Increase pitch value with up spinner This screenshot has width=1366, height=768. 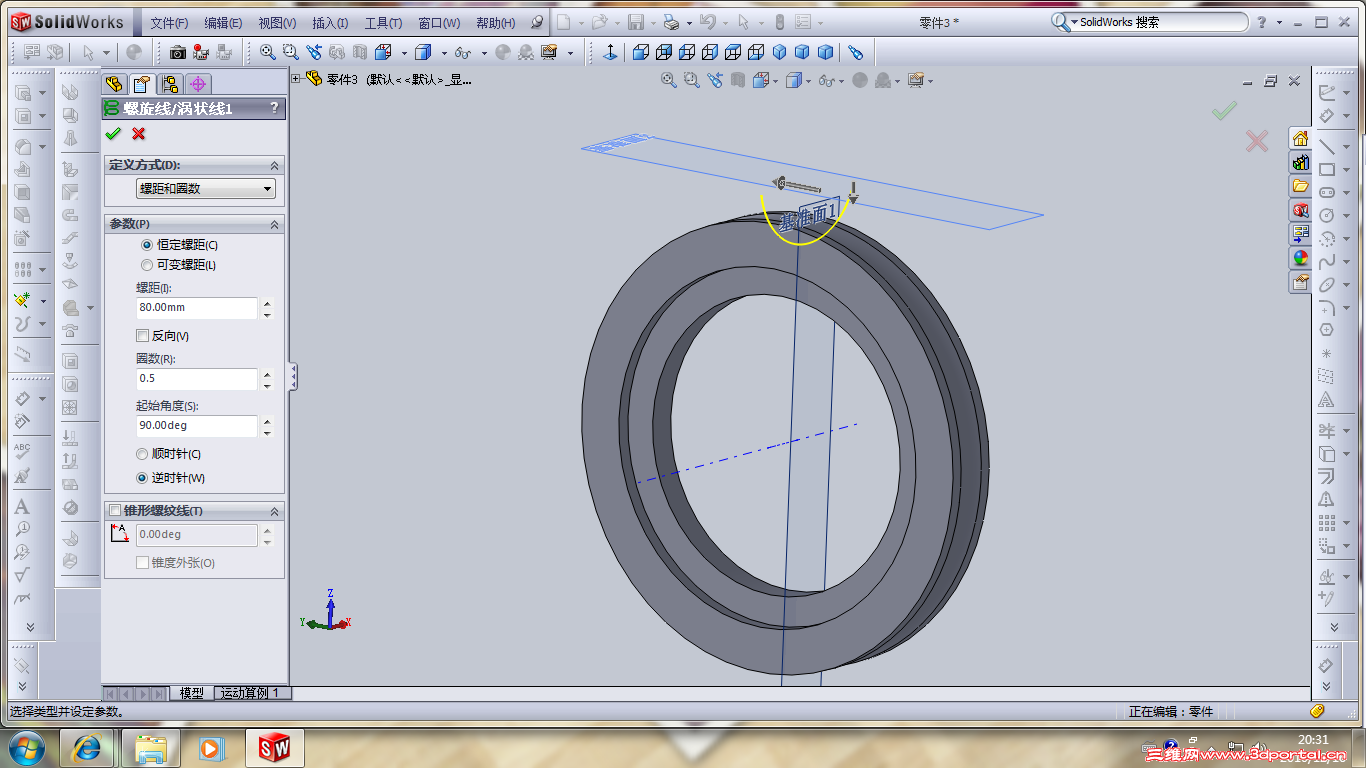coord(267,302)
